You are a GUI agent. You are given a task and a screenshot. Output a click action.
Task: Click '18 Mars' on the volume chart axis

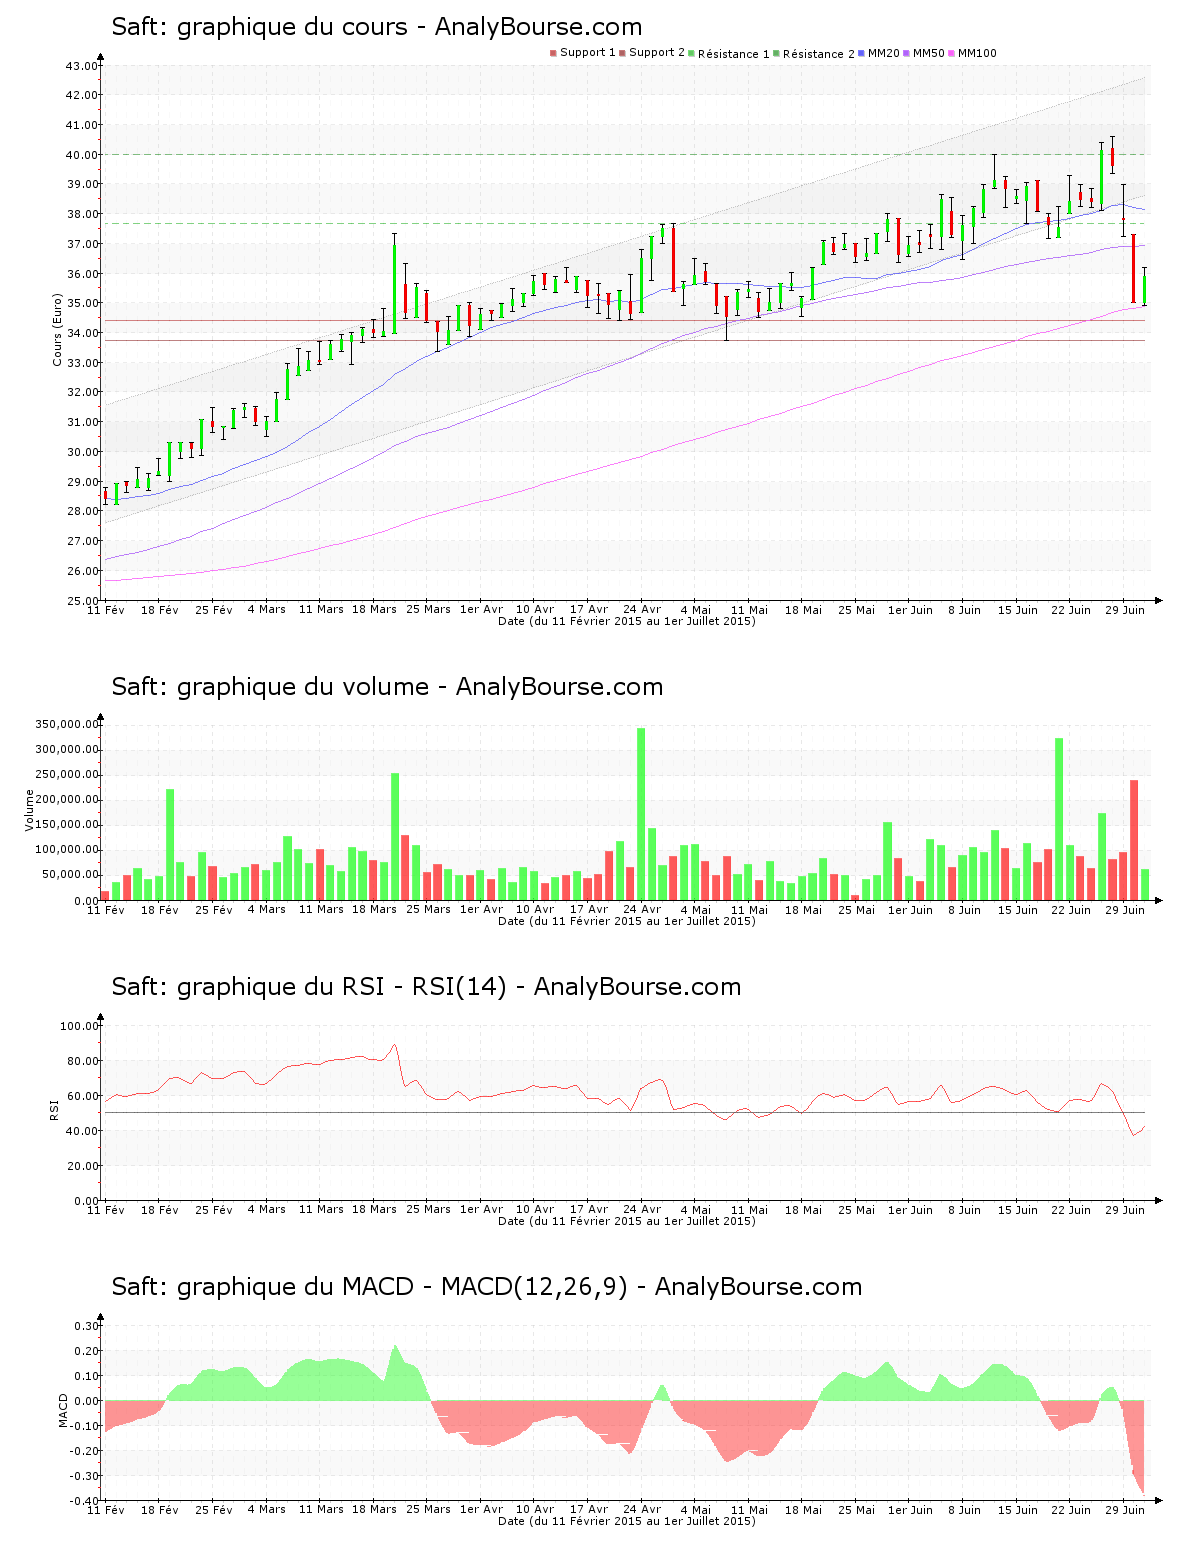pos(374,909)
